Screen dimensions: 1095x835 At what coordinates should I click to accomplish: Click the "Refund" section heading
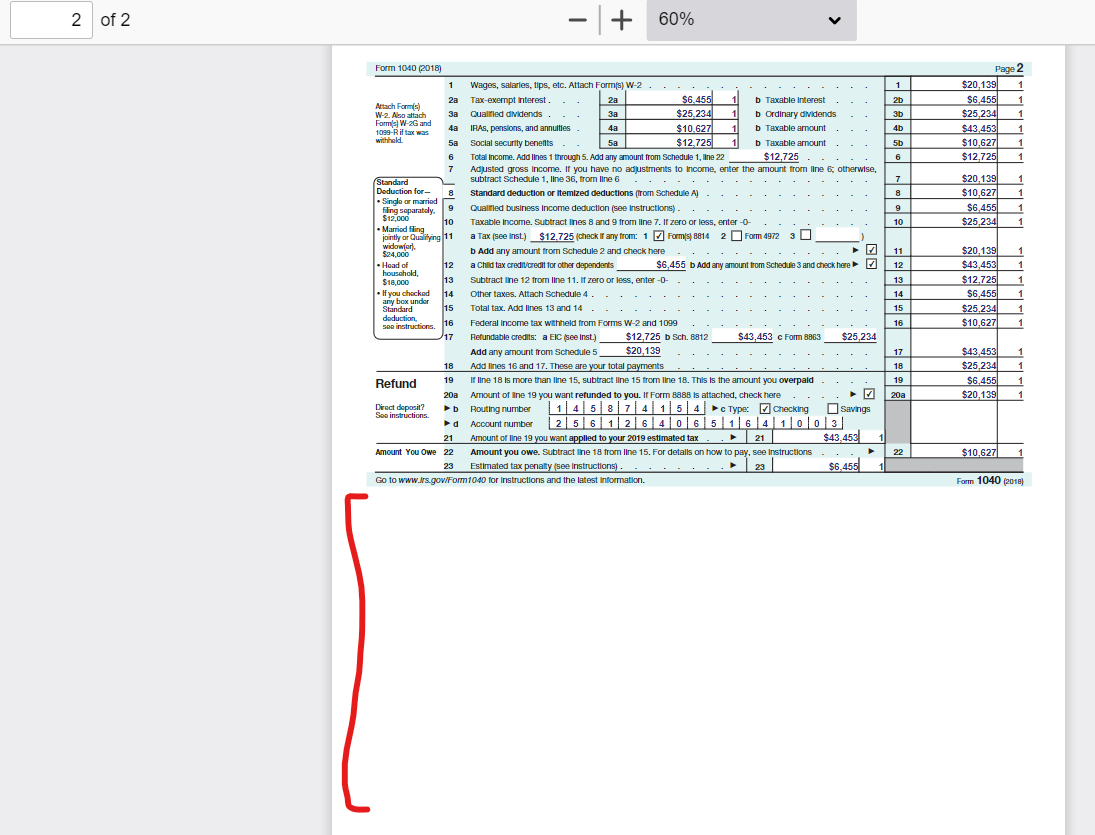pos(396,384)
